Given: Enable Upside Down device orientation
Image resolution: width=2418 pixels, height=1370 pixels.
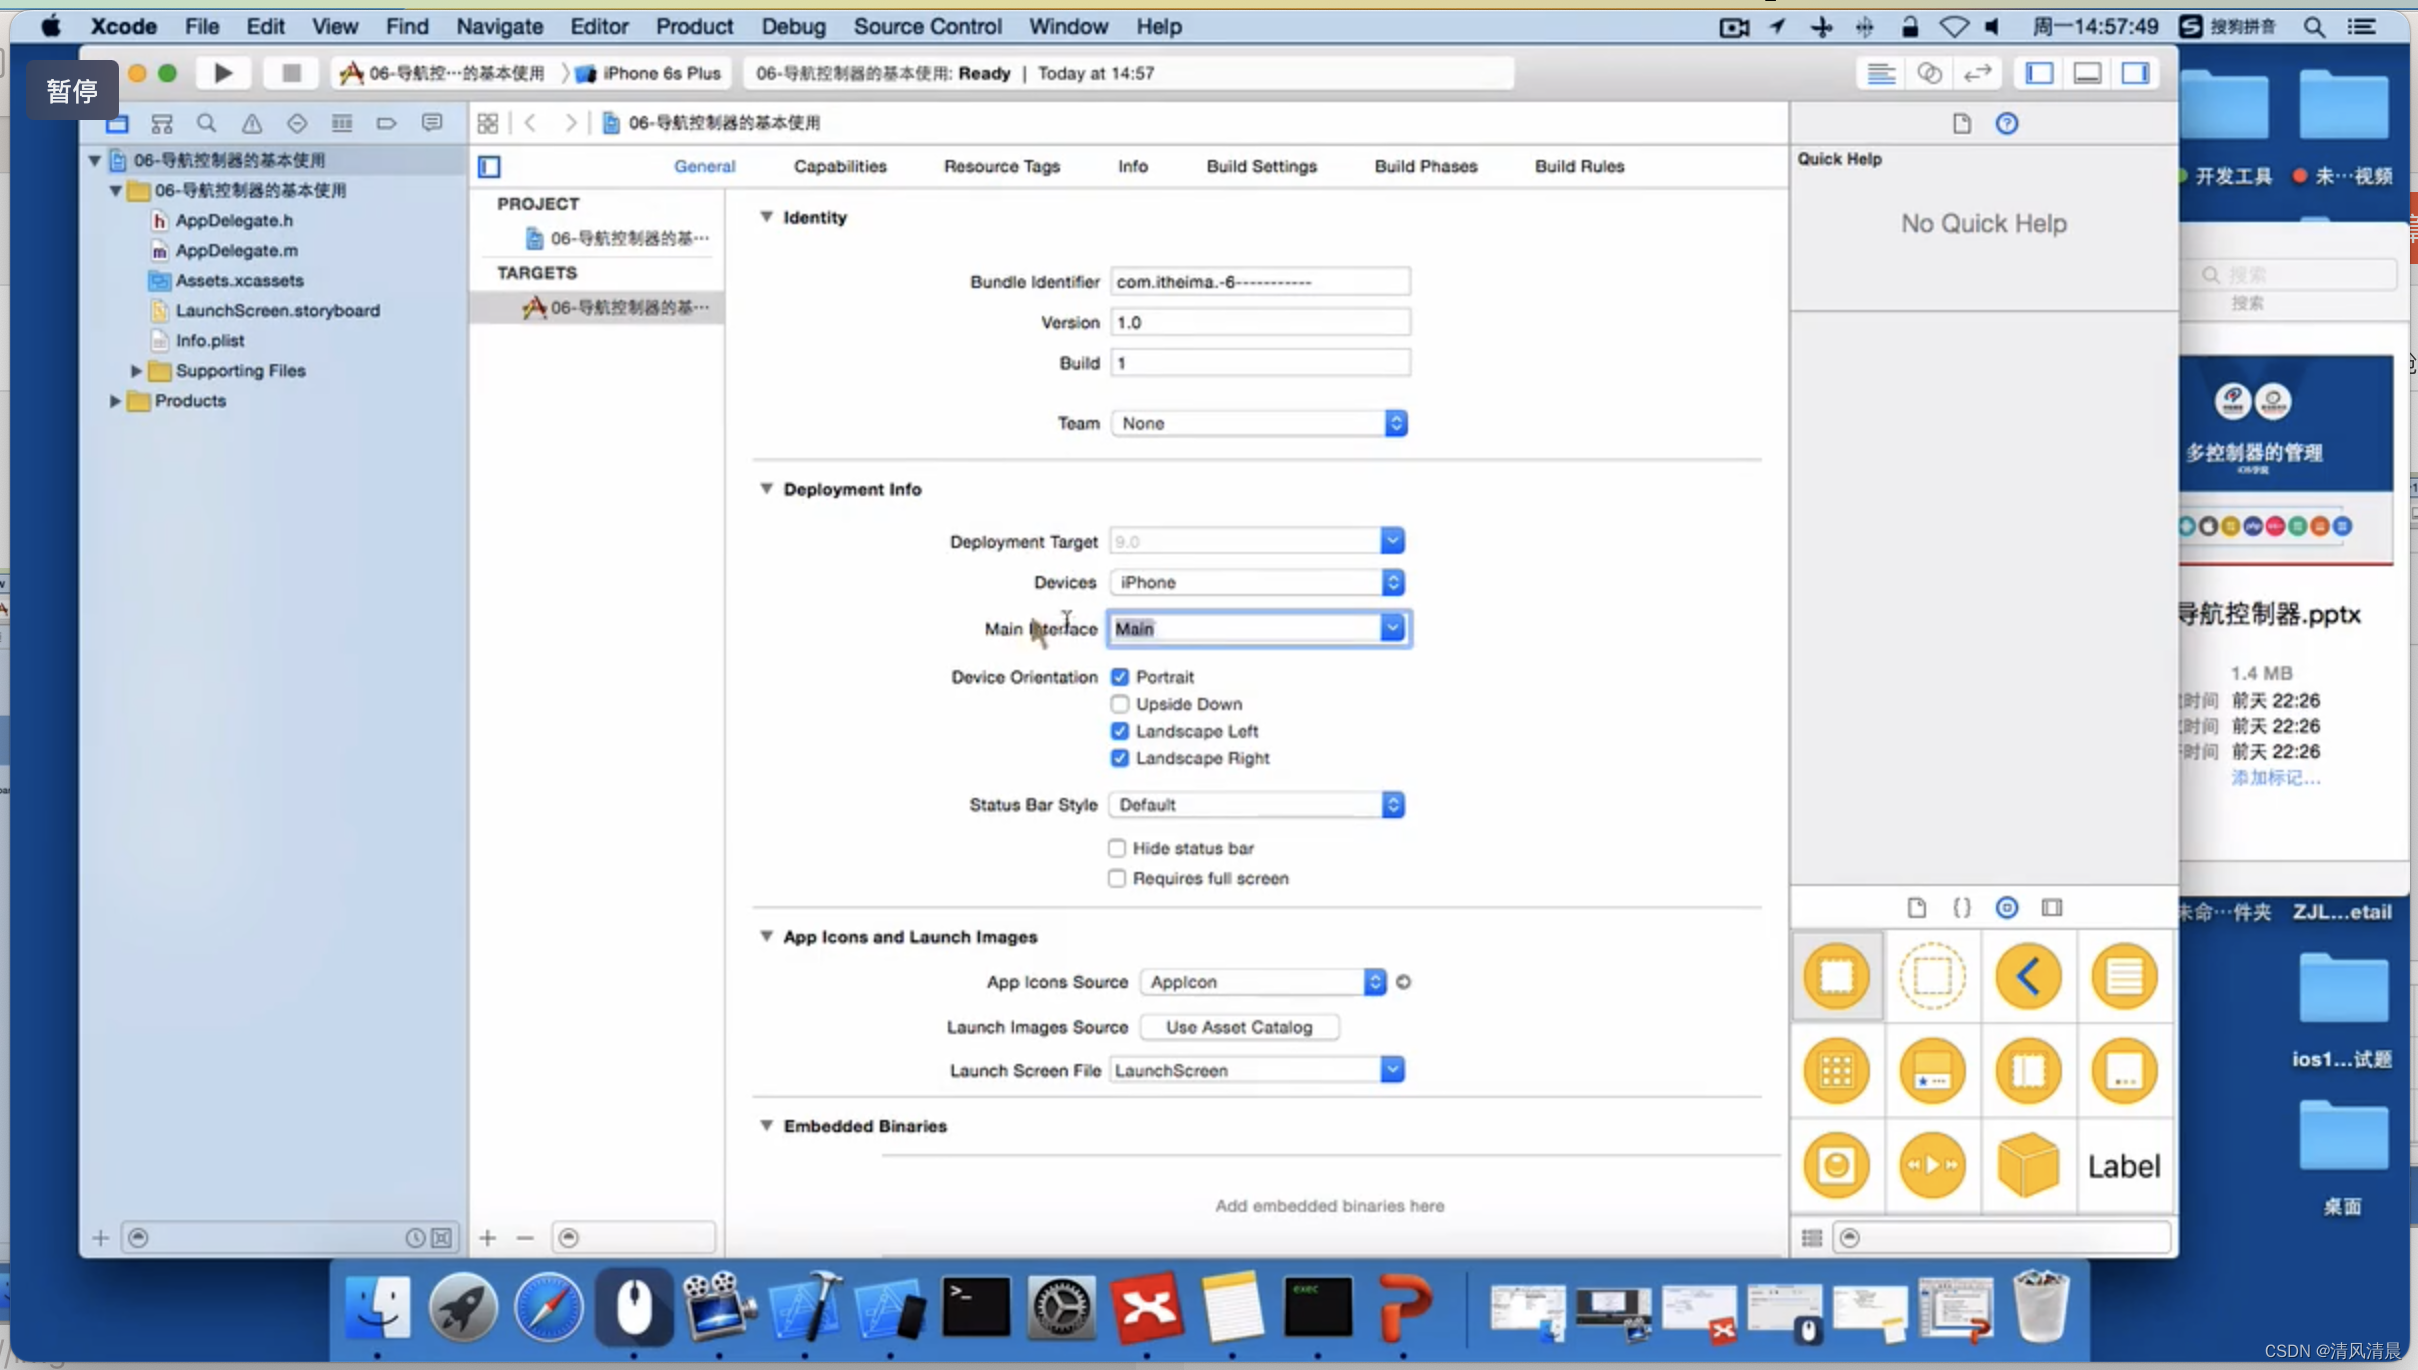Looking at the screenshot, I should pos(1119,702).
